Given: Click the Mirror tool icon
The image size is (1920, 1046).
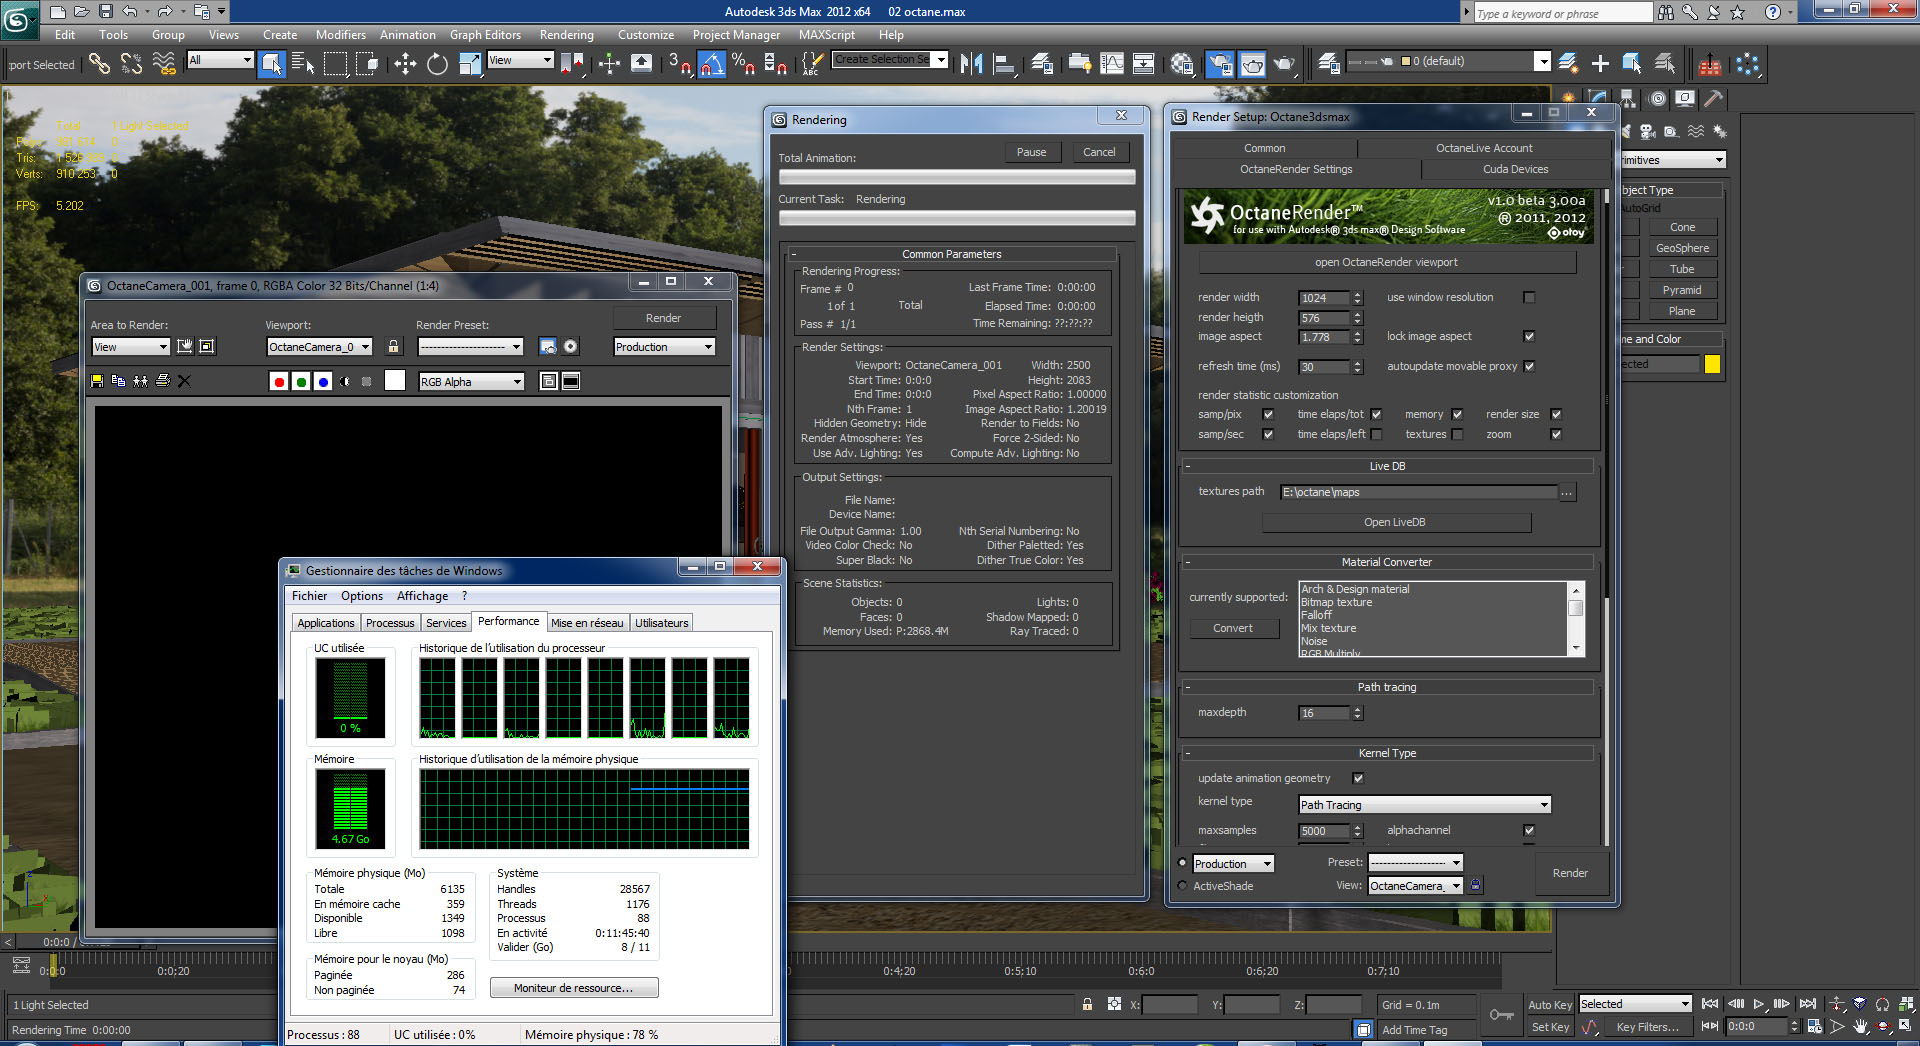Looking at the screenshot, I should [971, 64].
